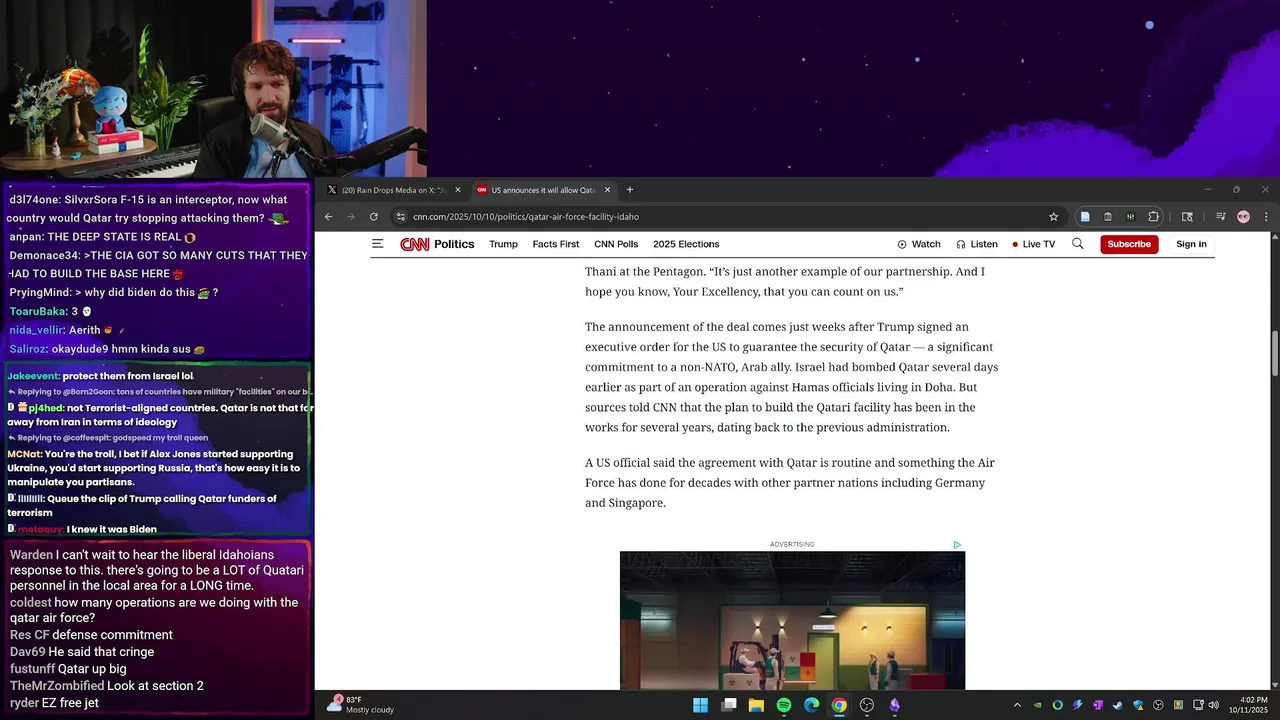Click the browser forward arrow
This screenshot has height=720, width=1280.
point(351,217)
